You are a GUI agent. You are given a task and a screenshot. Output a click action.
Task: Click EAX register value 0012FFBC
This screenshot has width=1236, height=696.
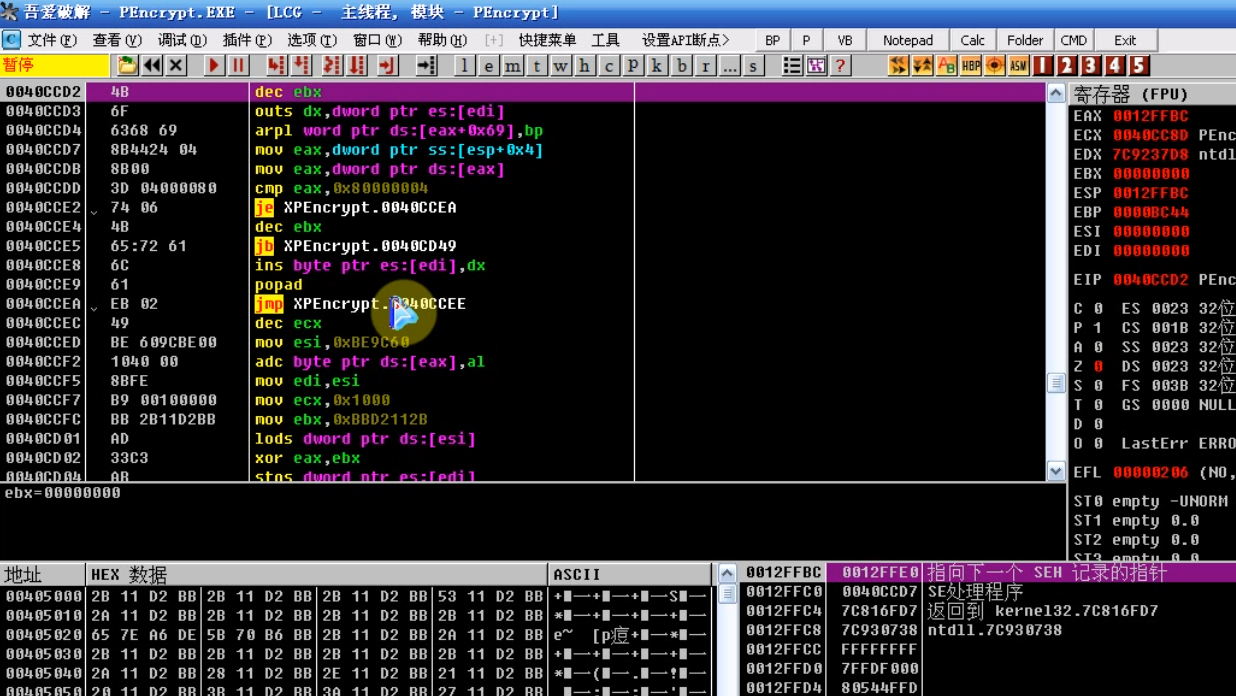[1150, 116]
